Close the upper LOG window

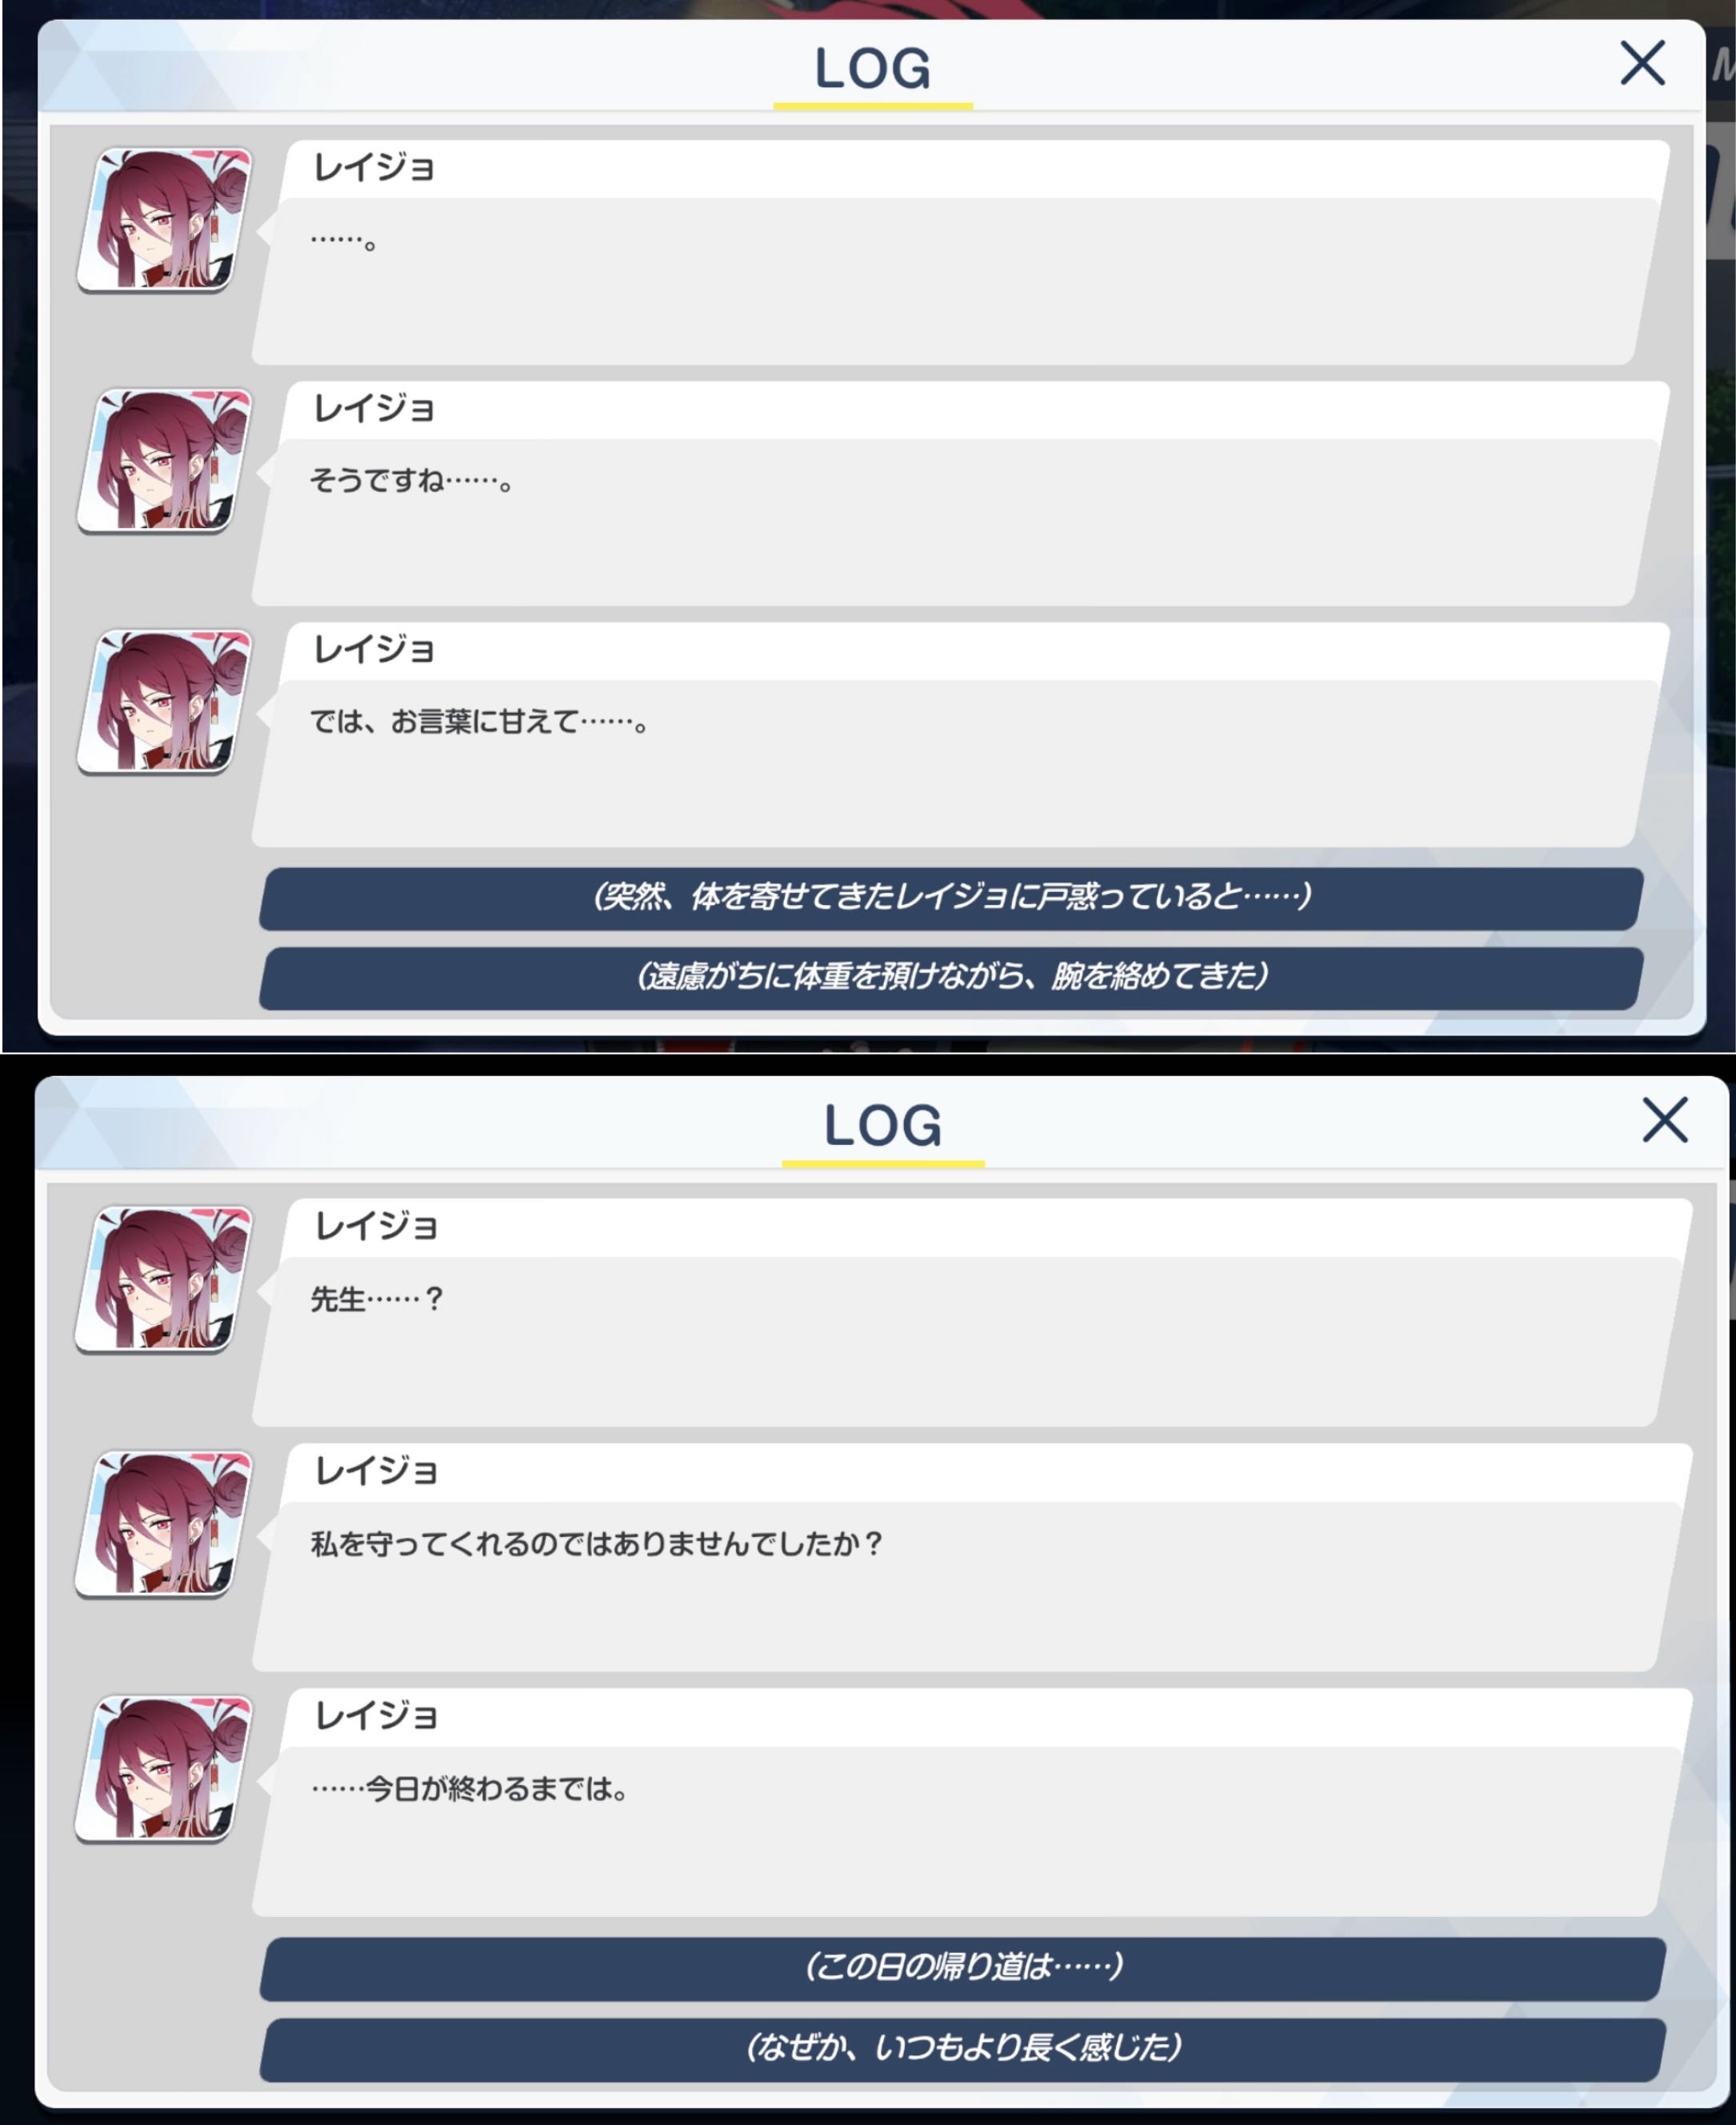pos(1642,64)
